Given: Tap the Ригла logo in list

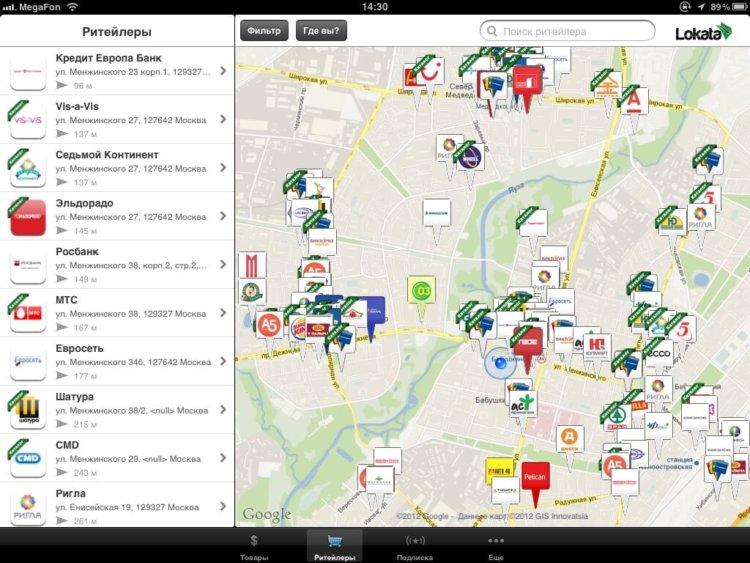Looking at the screenshot, I should pos(28,507).
